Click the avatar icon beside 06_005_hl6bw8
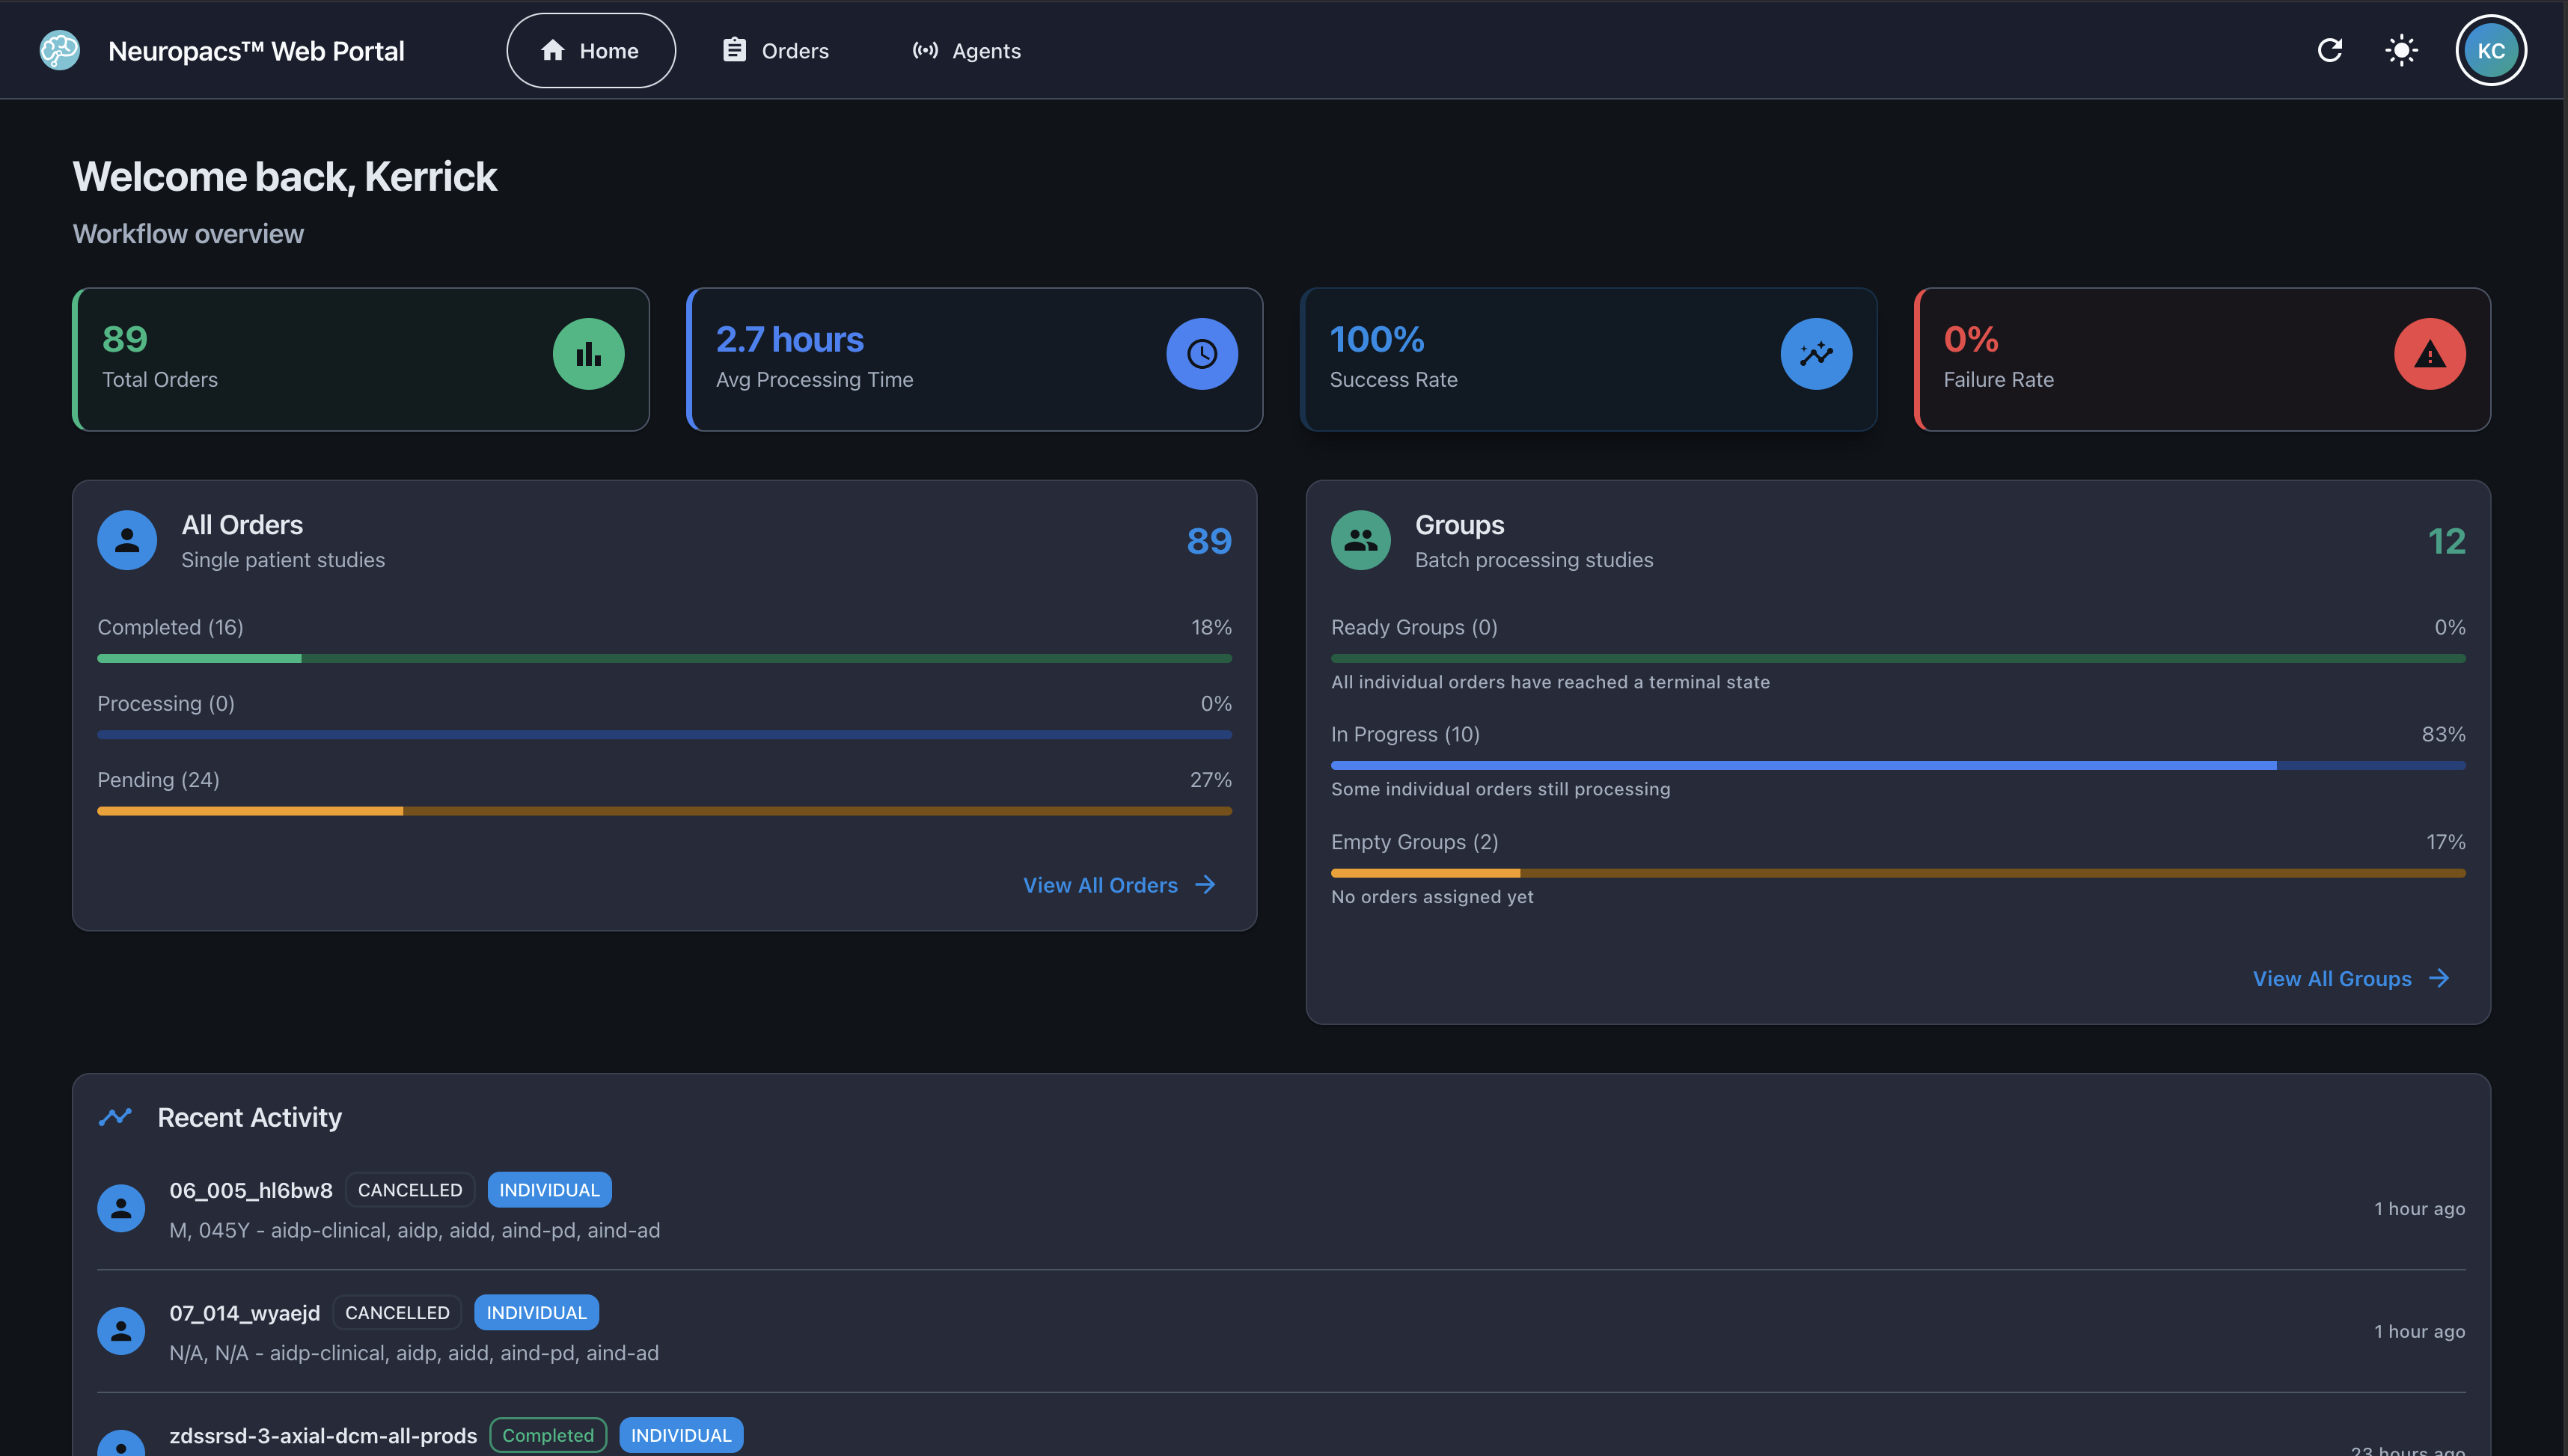Viewport: 2568px width, 1456px height. click(x=121, y=1207)
